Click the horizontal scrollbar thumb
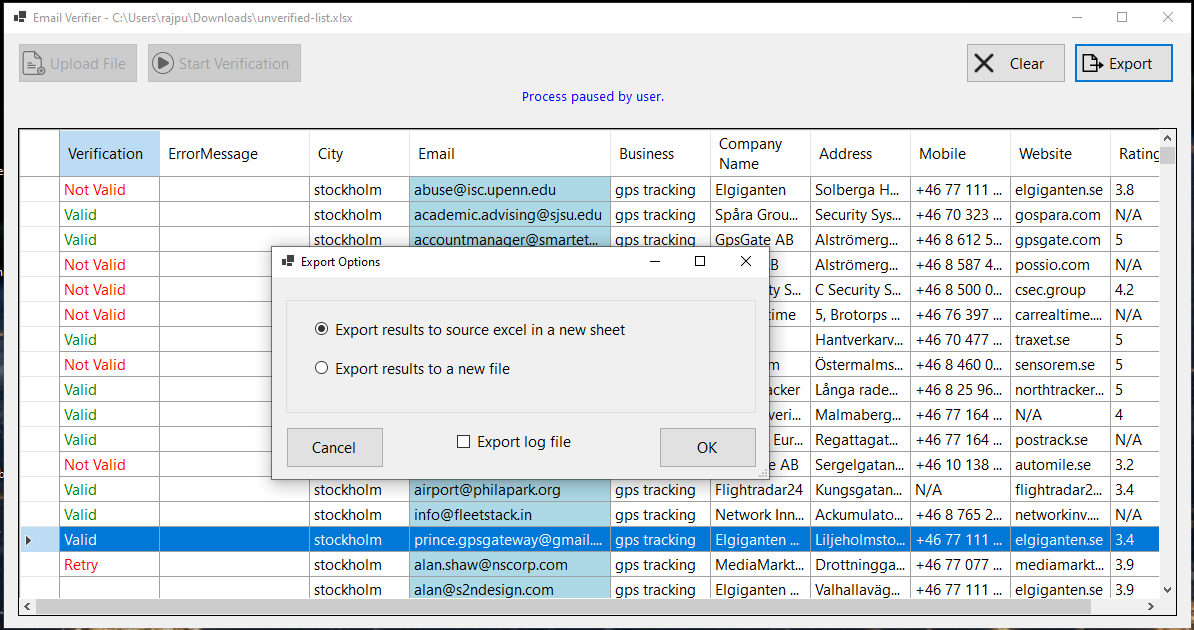The width and height of the screenshot is (1194, 630). click(x=563, y=606)
